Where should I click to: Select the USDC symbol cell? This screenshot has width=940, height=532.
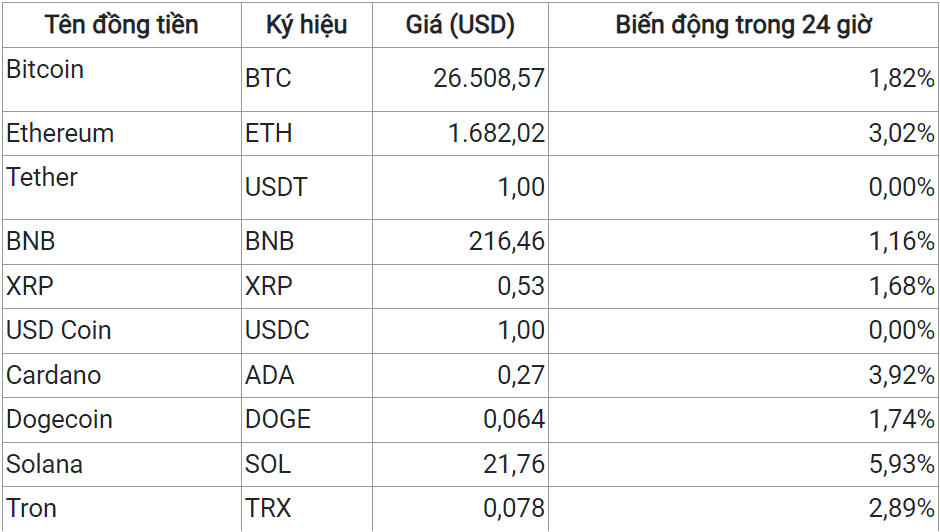[x=307, y=331]
